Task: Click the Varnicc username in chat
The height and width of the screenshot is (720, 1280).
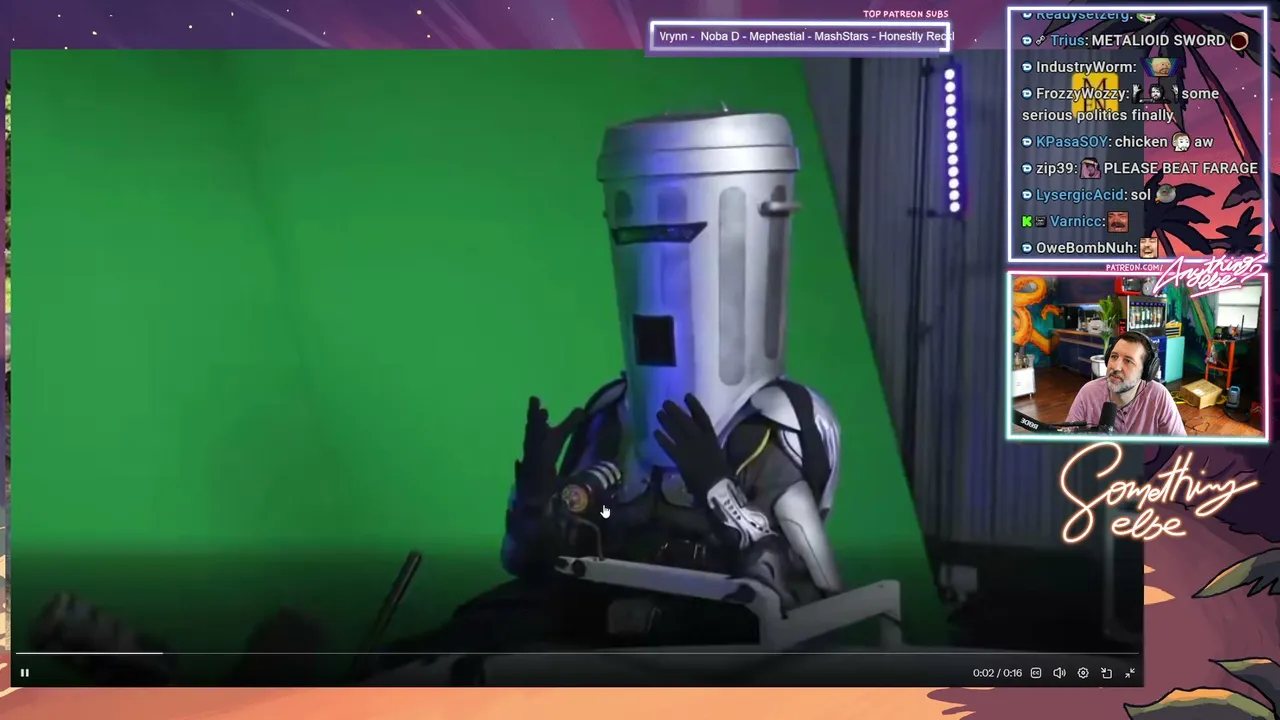Action: (x=1077, y=221)
